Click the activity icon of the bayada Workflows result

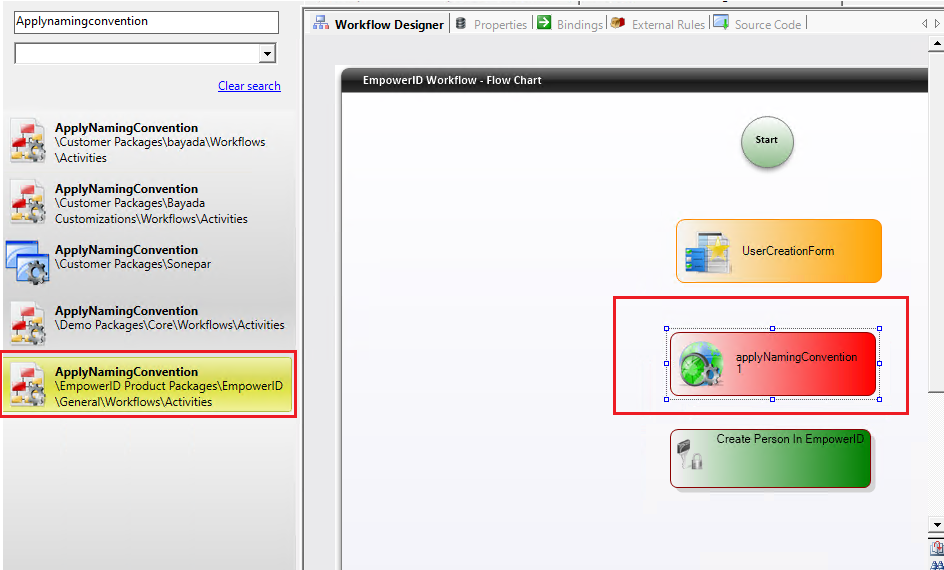[28, 141]
